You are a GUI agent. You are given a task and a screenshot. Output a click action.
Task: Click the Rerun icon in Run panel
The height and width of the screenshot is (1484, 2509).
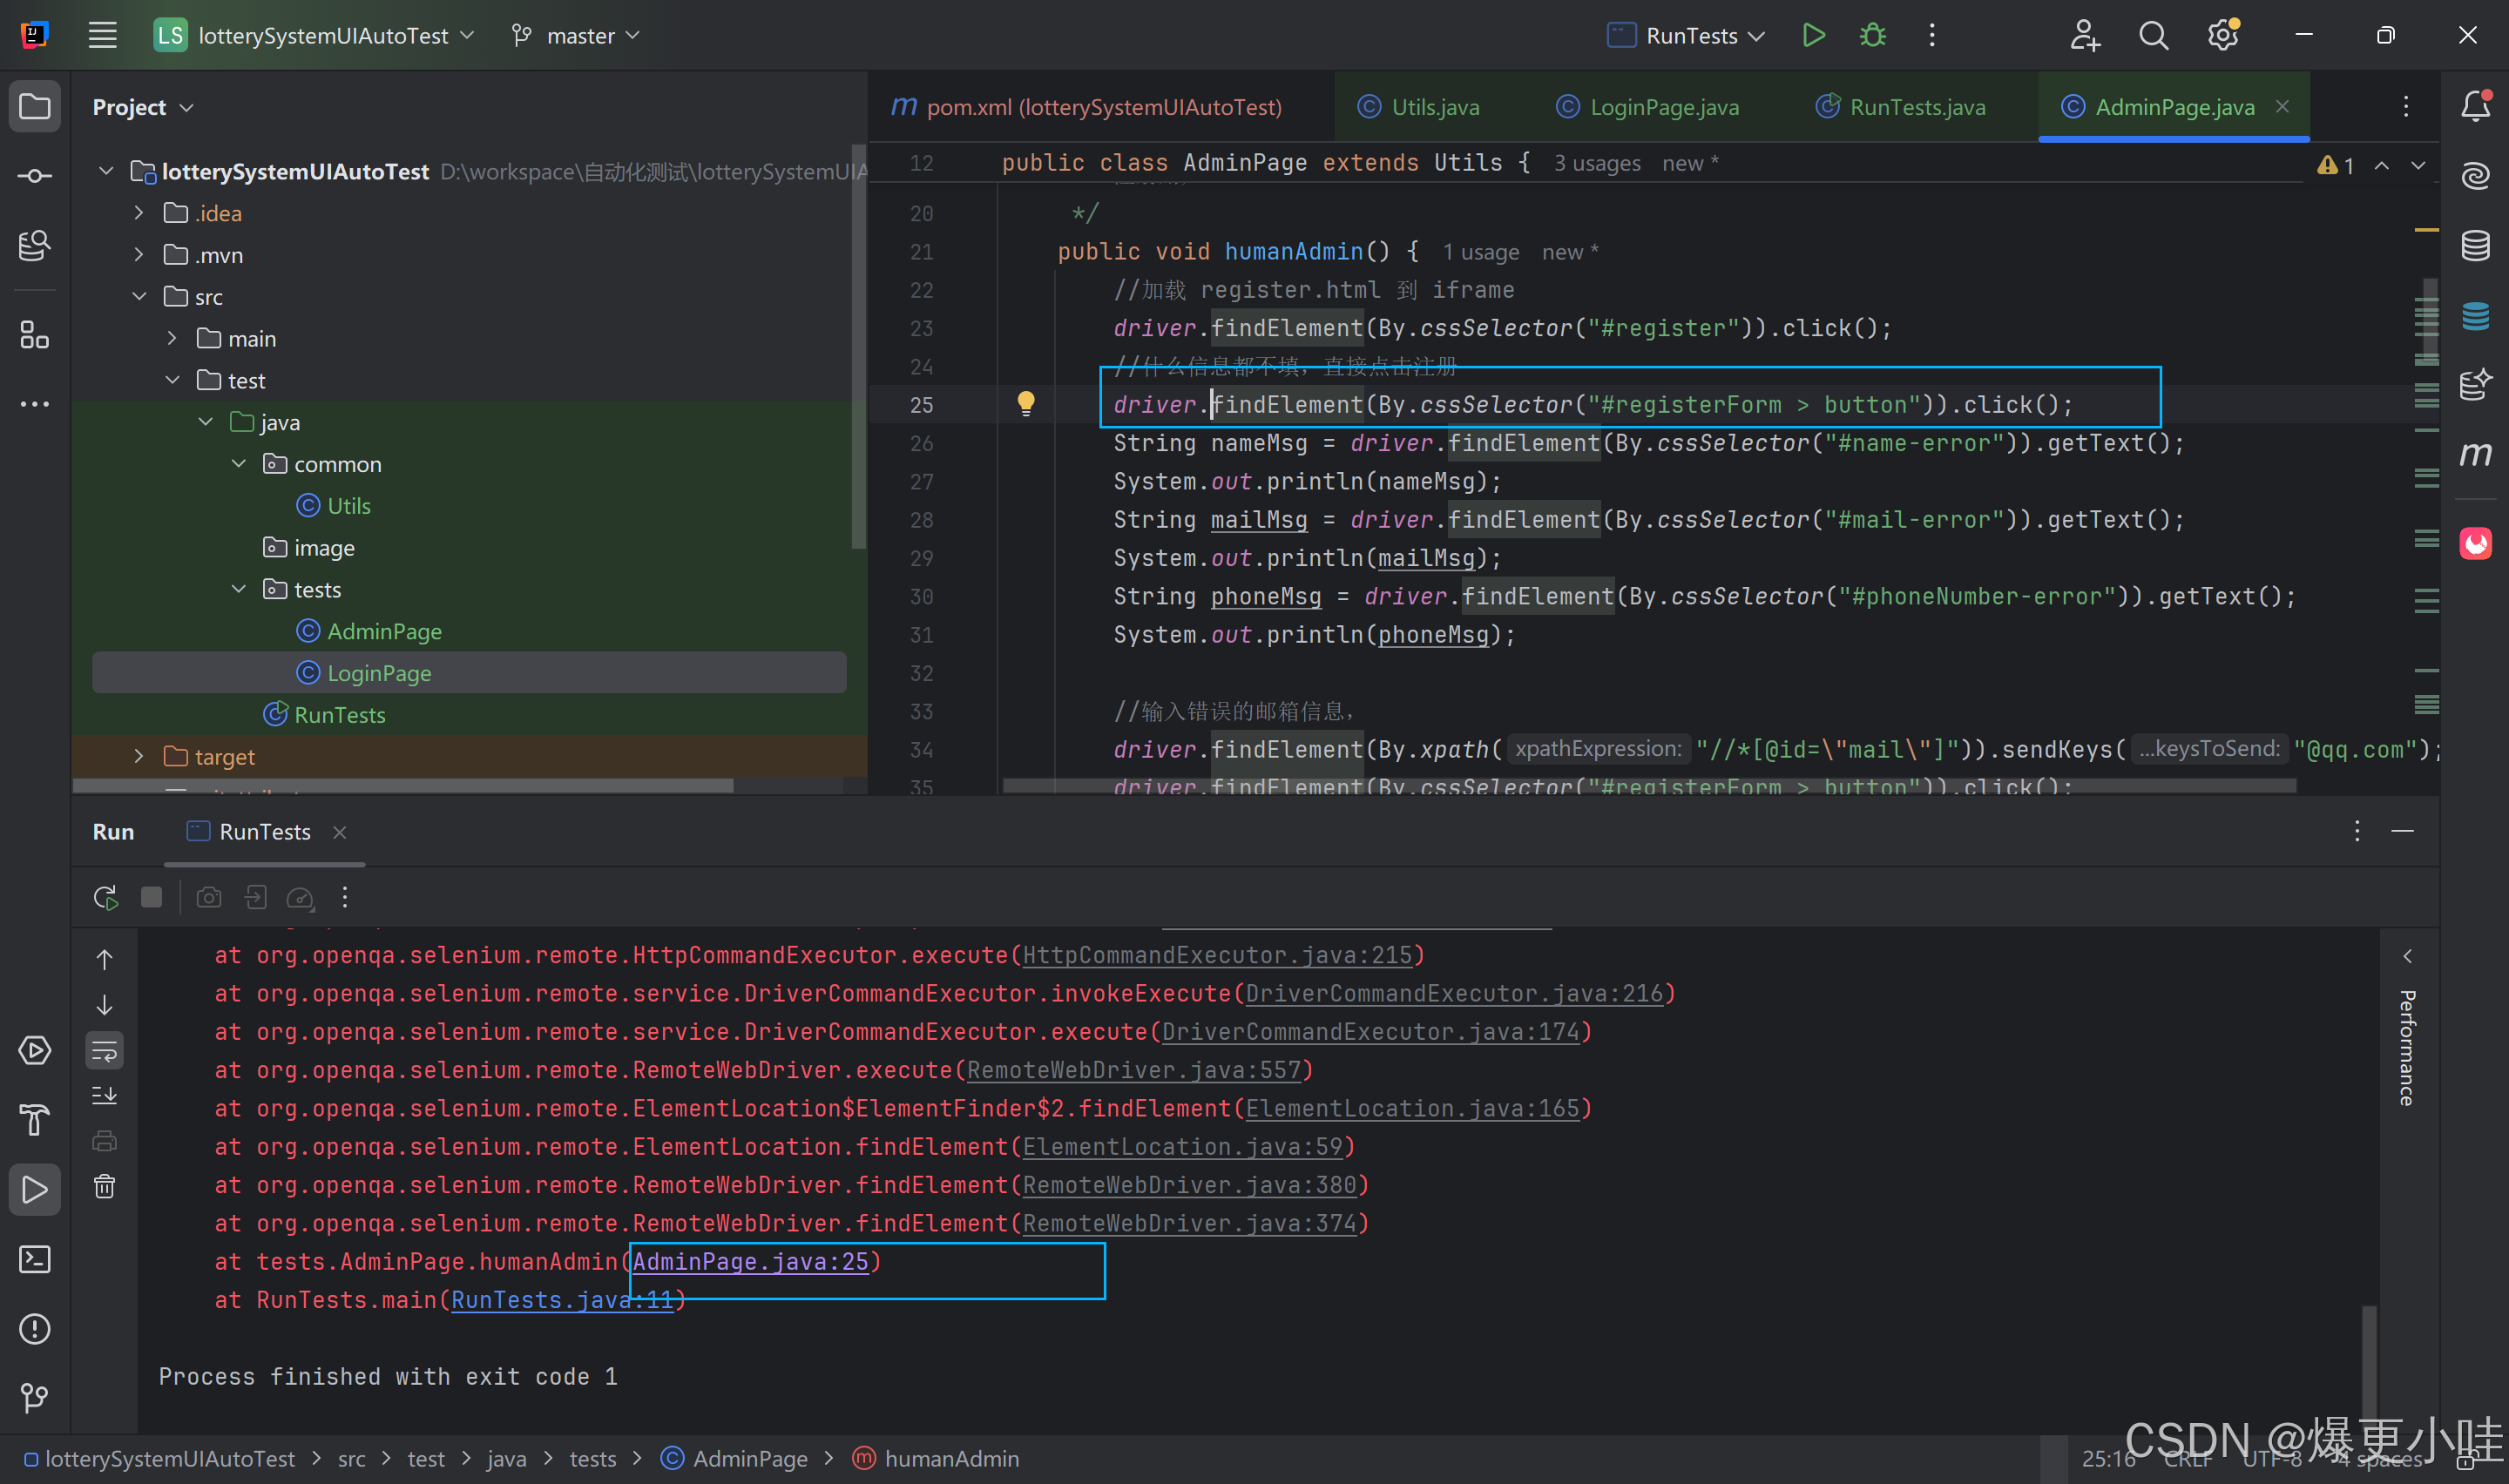[x=105, y=897]
